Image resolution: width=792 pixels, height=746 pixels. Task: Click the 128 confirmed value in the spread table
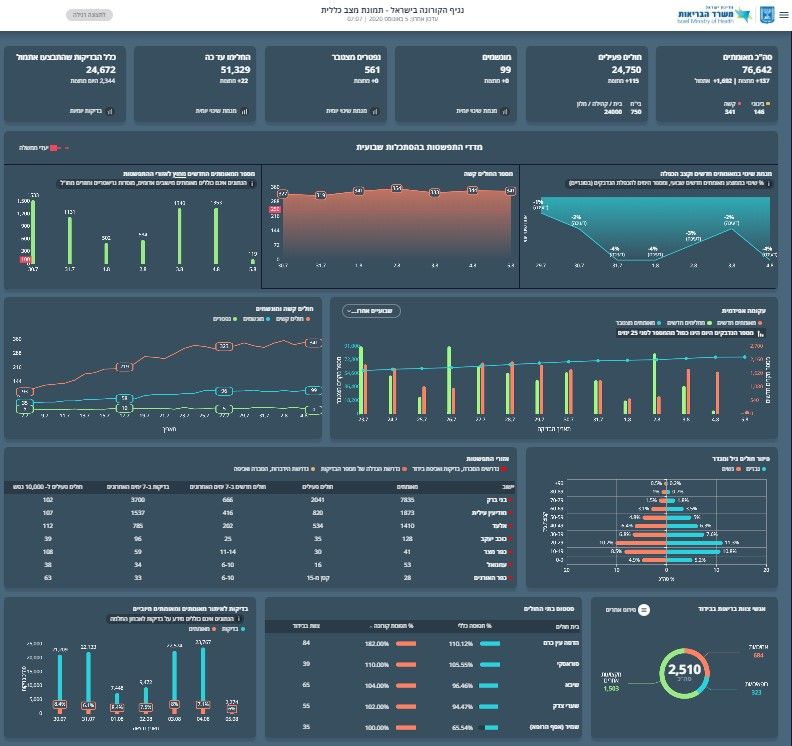[x=407, y=539]
